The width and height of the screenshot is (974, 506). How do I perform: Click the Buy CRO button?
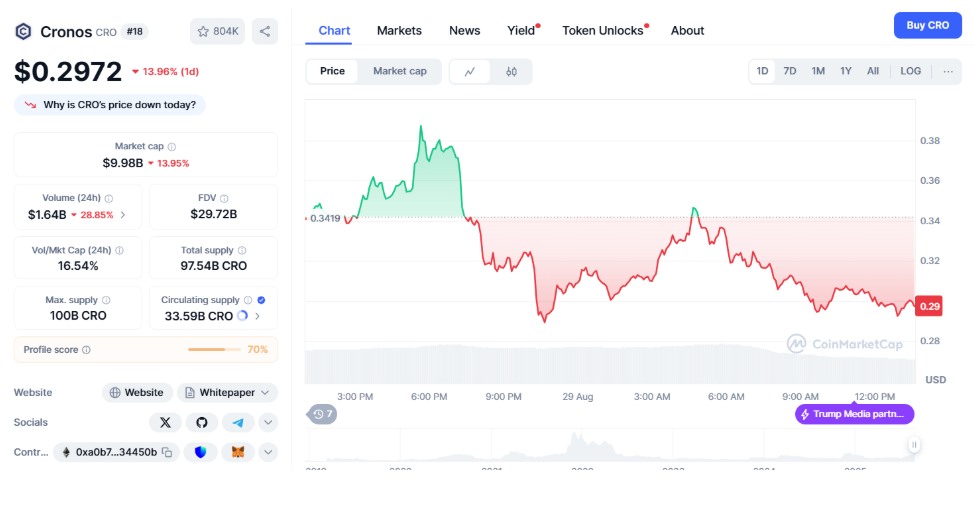coord(927,25)
